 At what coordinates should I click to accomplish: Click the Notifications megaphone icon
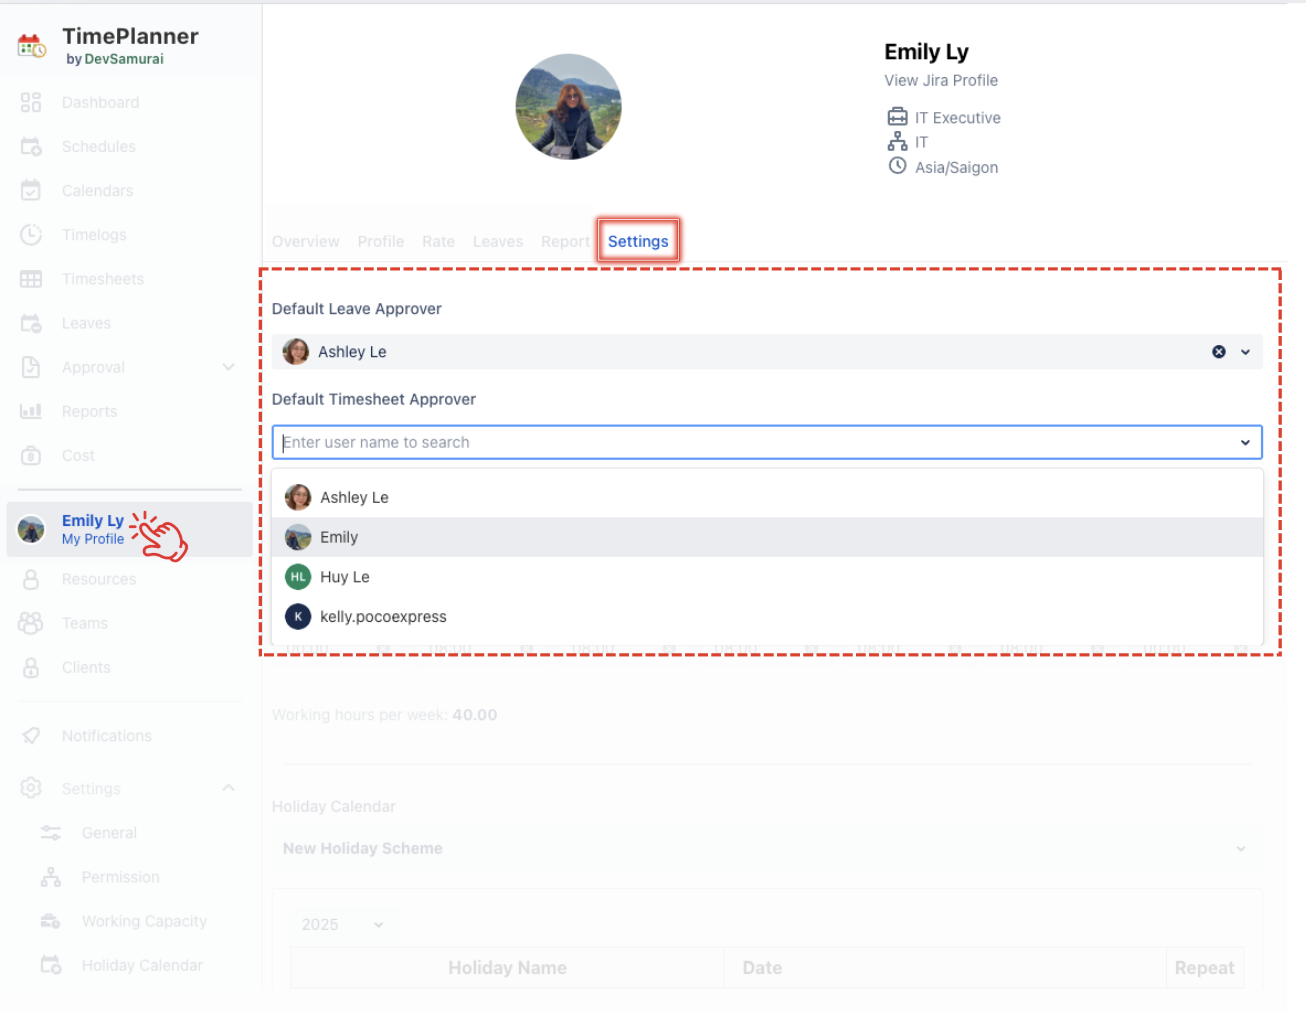31,736
